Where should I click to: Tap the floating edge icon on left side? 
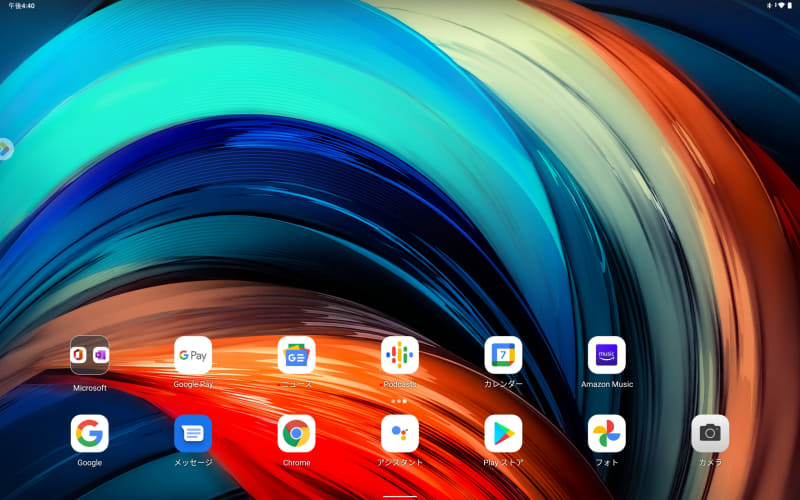(x=5, y=149)
